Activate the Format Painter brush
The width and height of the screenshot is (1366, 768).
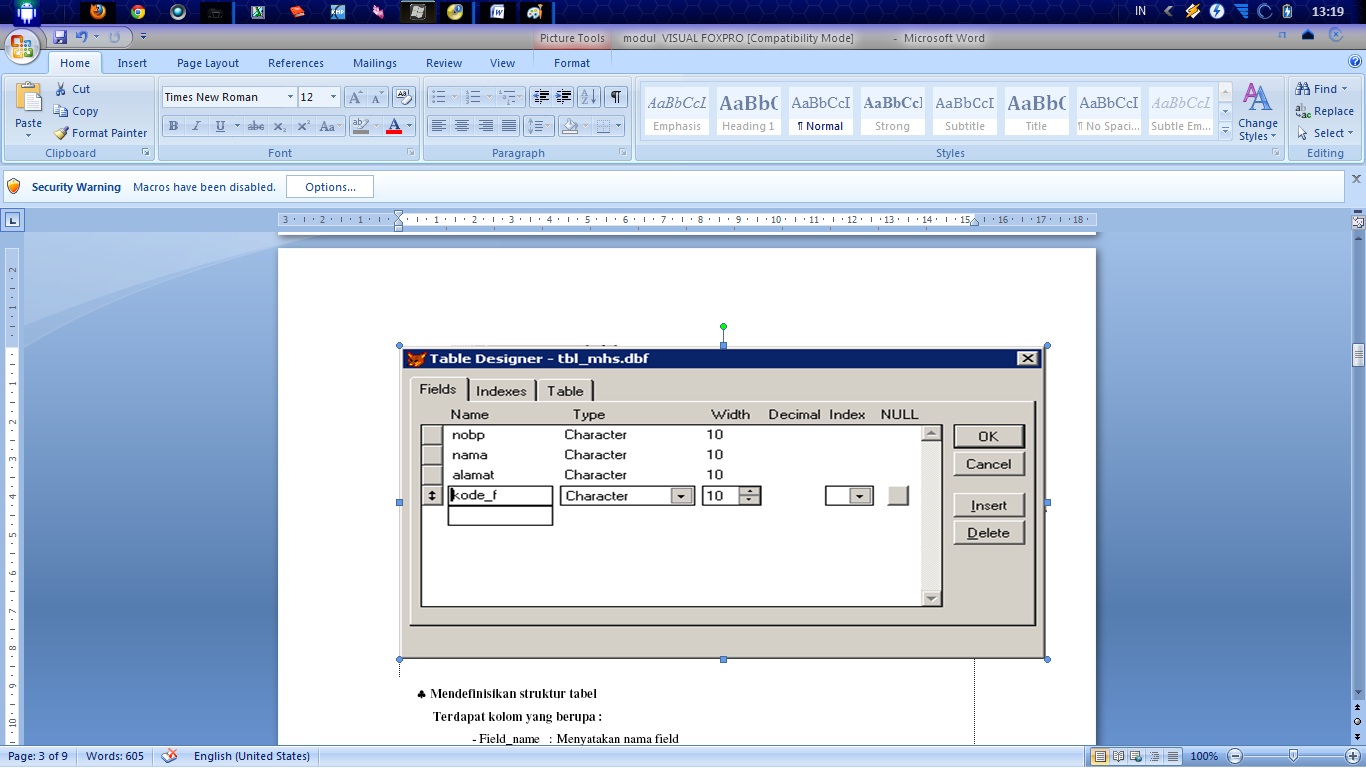[x=100, y=133]
